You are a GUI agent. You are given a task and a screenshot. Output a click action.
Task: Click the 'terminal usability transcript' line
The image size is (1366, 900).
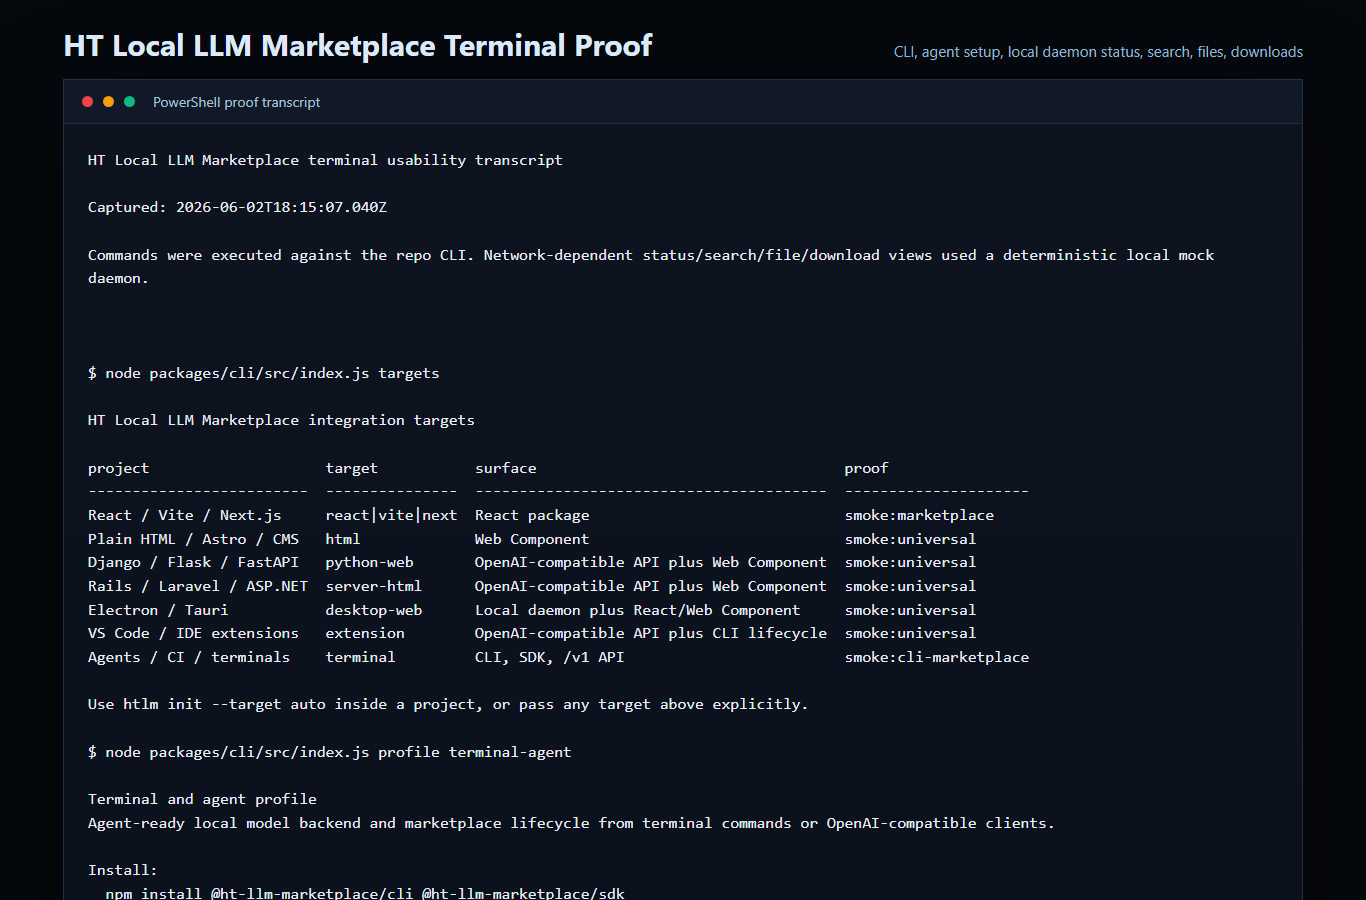(x=325, y=160)
